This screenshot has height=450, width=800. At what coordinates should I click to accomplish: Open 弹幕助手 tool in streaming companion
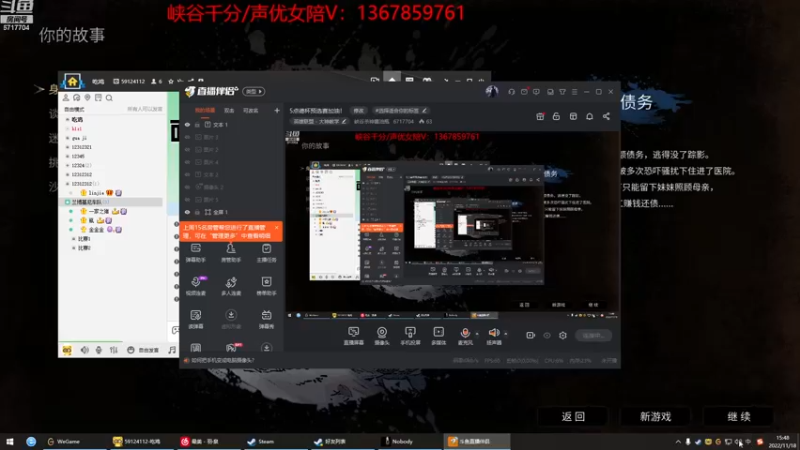[195, 253]
